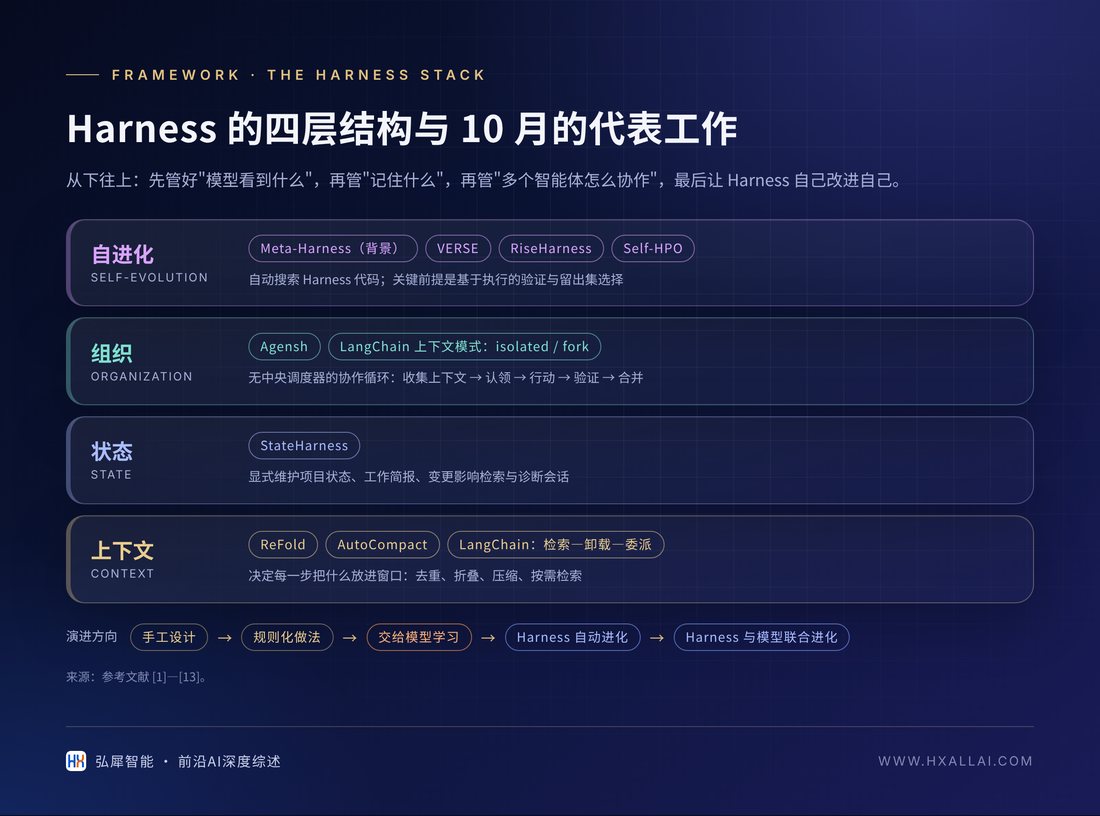Click the 演进方向 label
Screen dimensions: 1100x816
point(92,636)
